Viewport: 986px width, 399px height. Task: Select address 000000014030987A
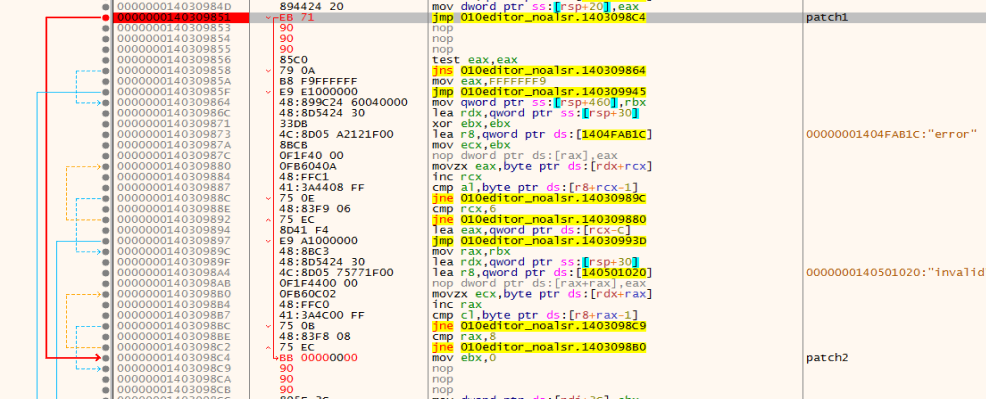[x=174, y=145]
